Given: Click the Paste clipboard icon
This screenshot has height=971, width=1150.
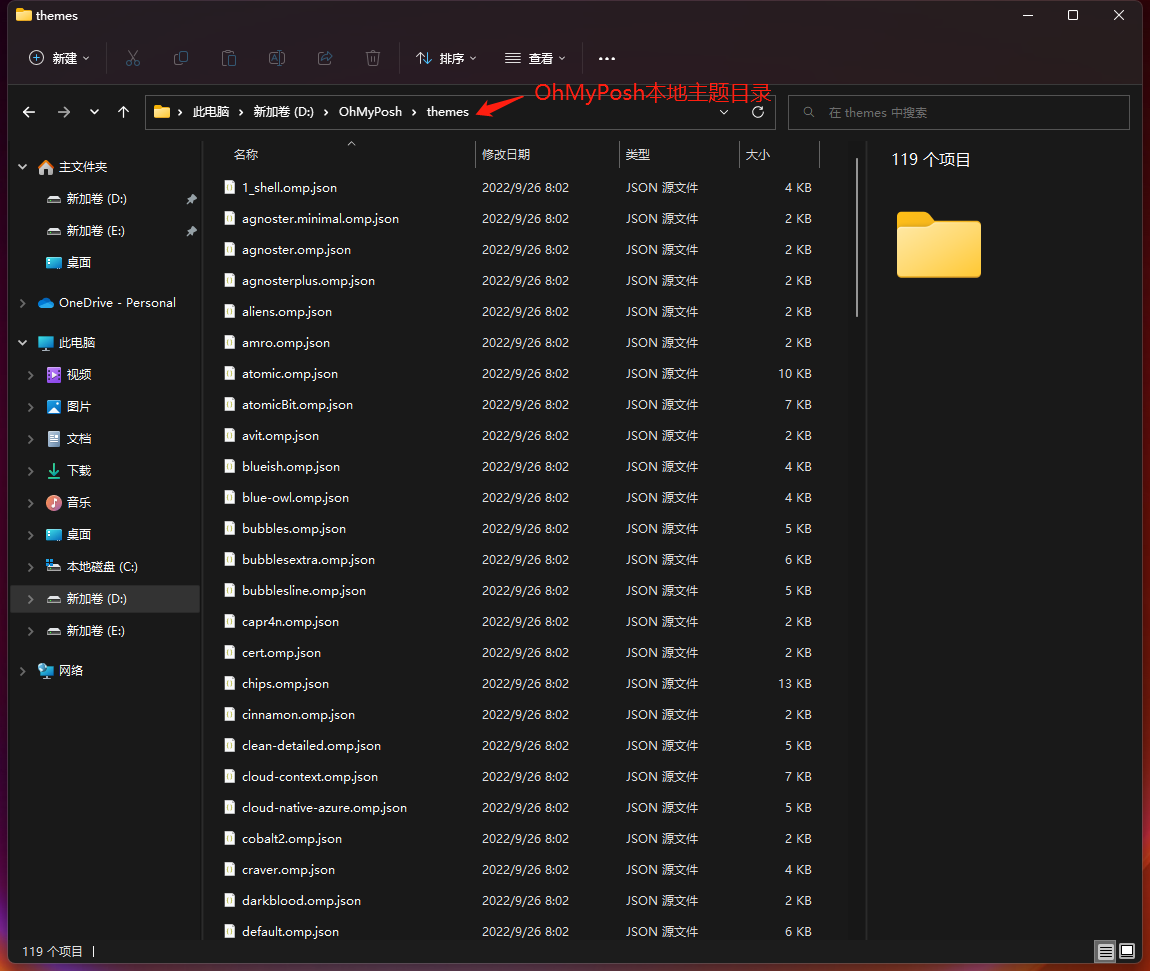Looking at the screenshot, I should click(229, 58).
